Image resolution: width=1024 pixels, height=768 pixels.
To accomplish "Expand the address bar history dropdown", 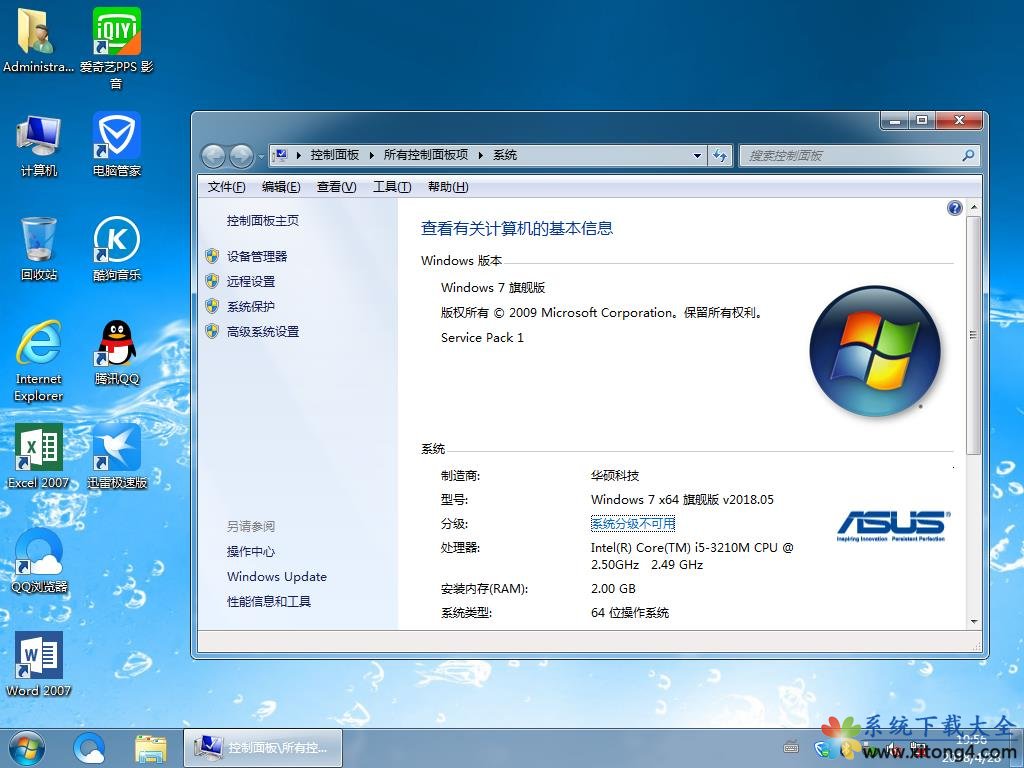I will pyautogui.click(x=697, y=155).
